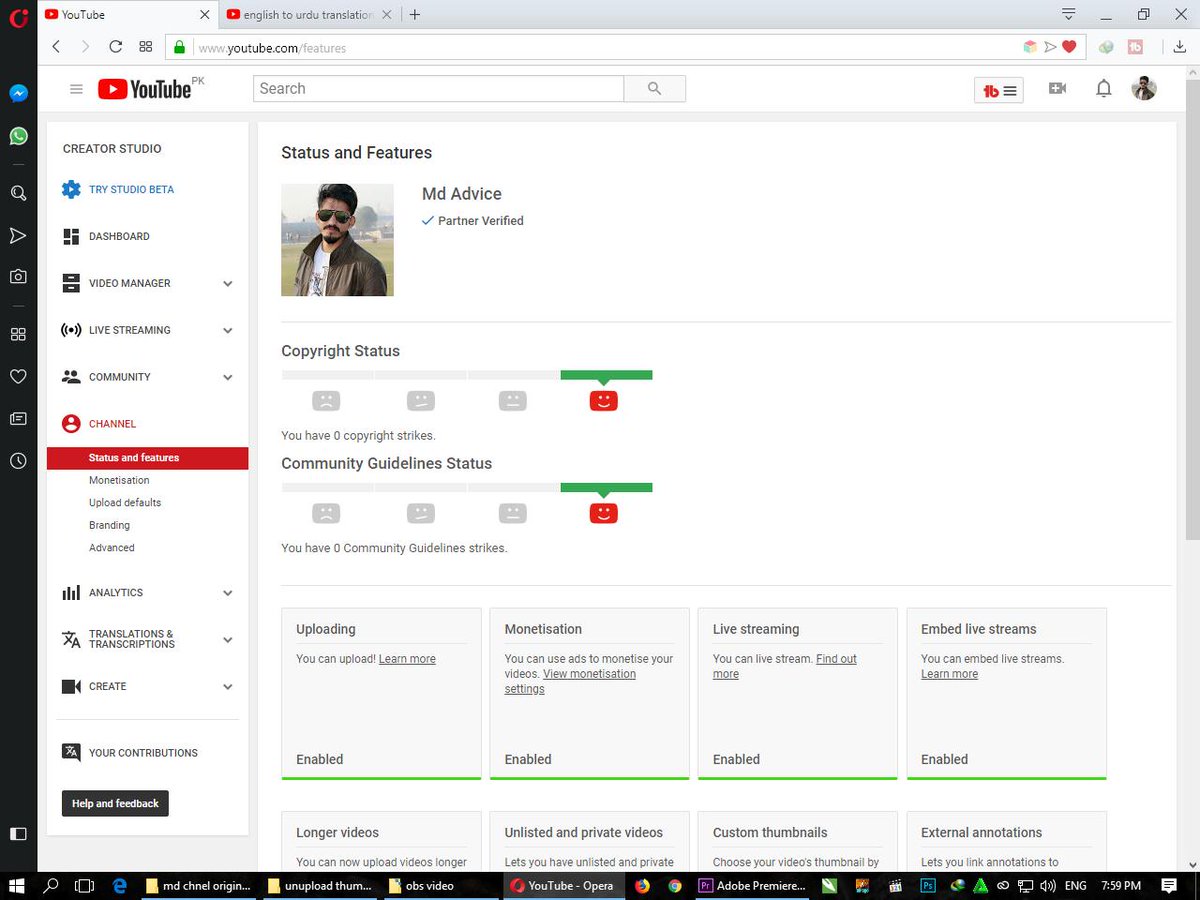Open Speed Dial grid icon in sidebar
This screenshot has height=900, width=1200.
pyautogui.click(x=18, y=334)
